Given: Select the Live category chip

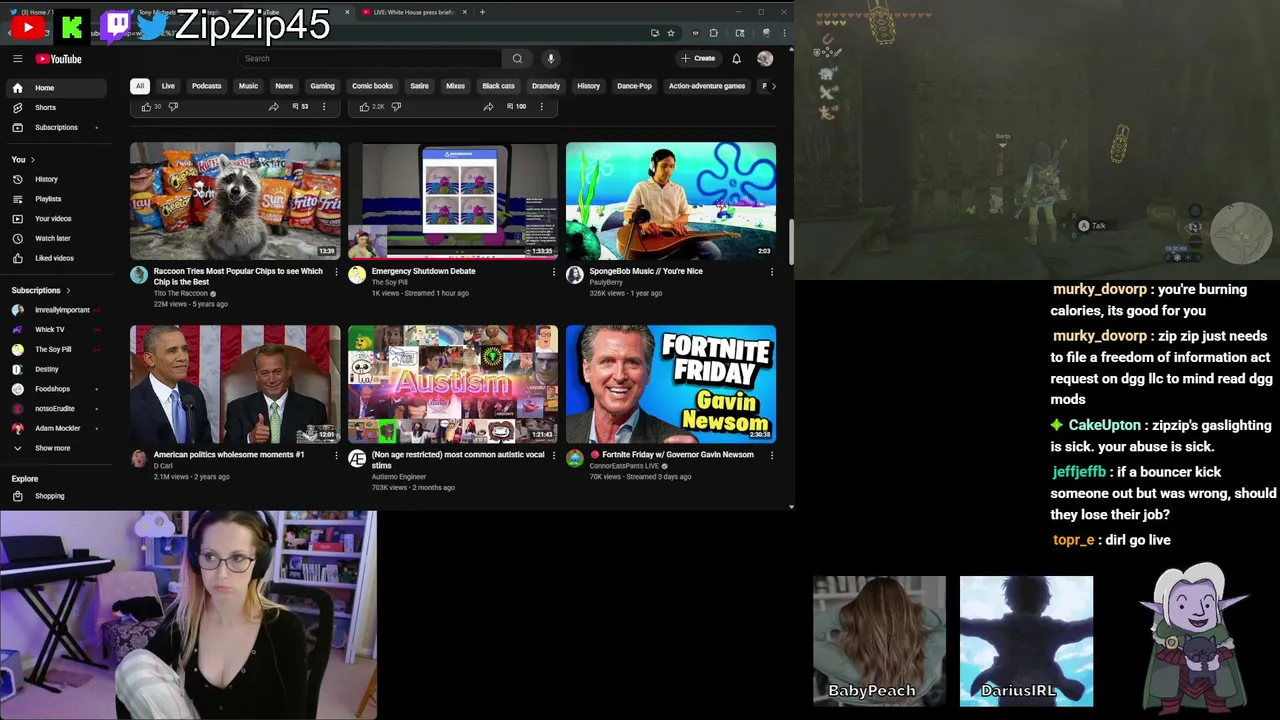Looking at the screenshot, I should [x=168, y=86].
